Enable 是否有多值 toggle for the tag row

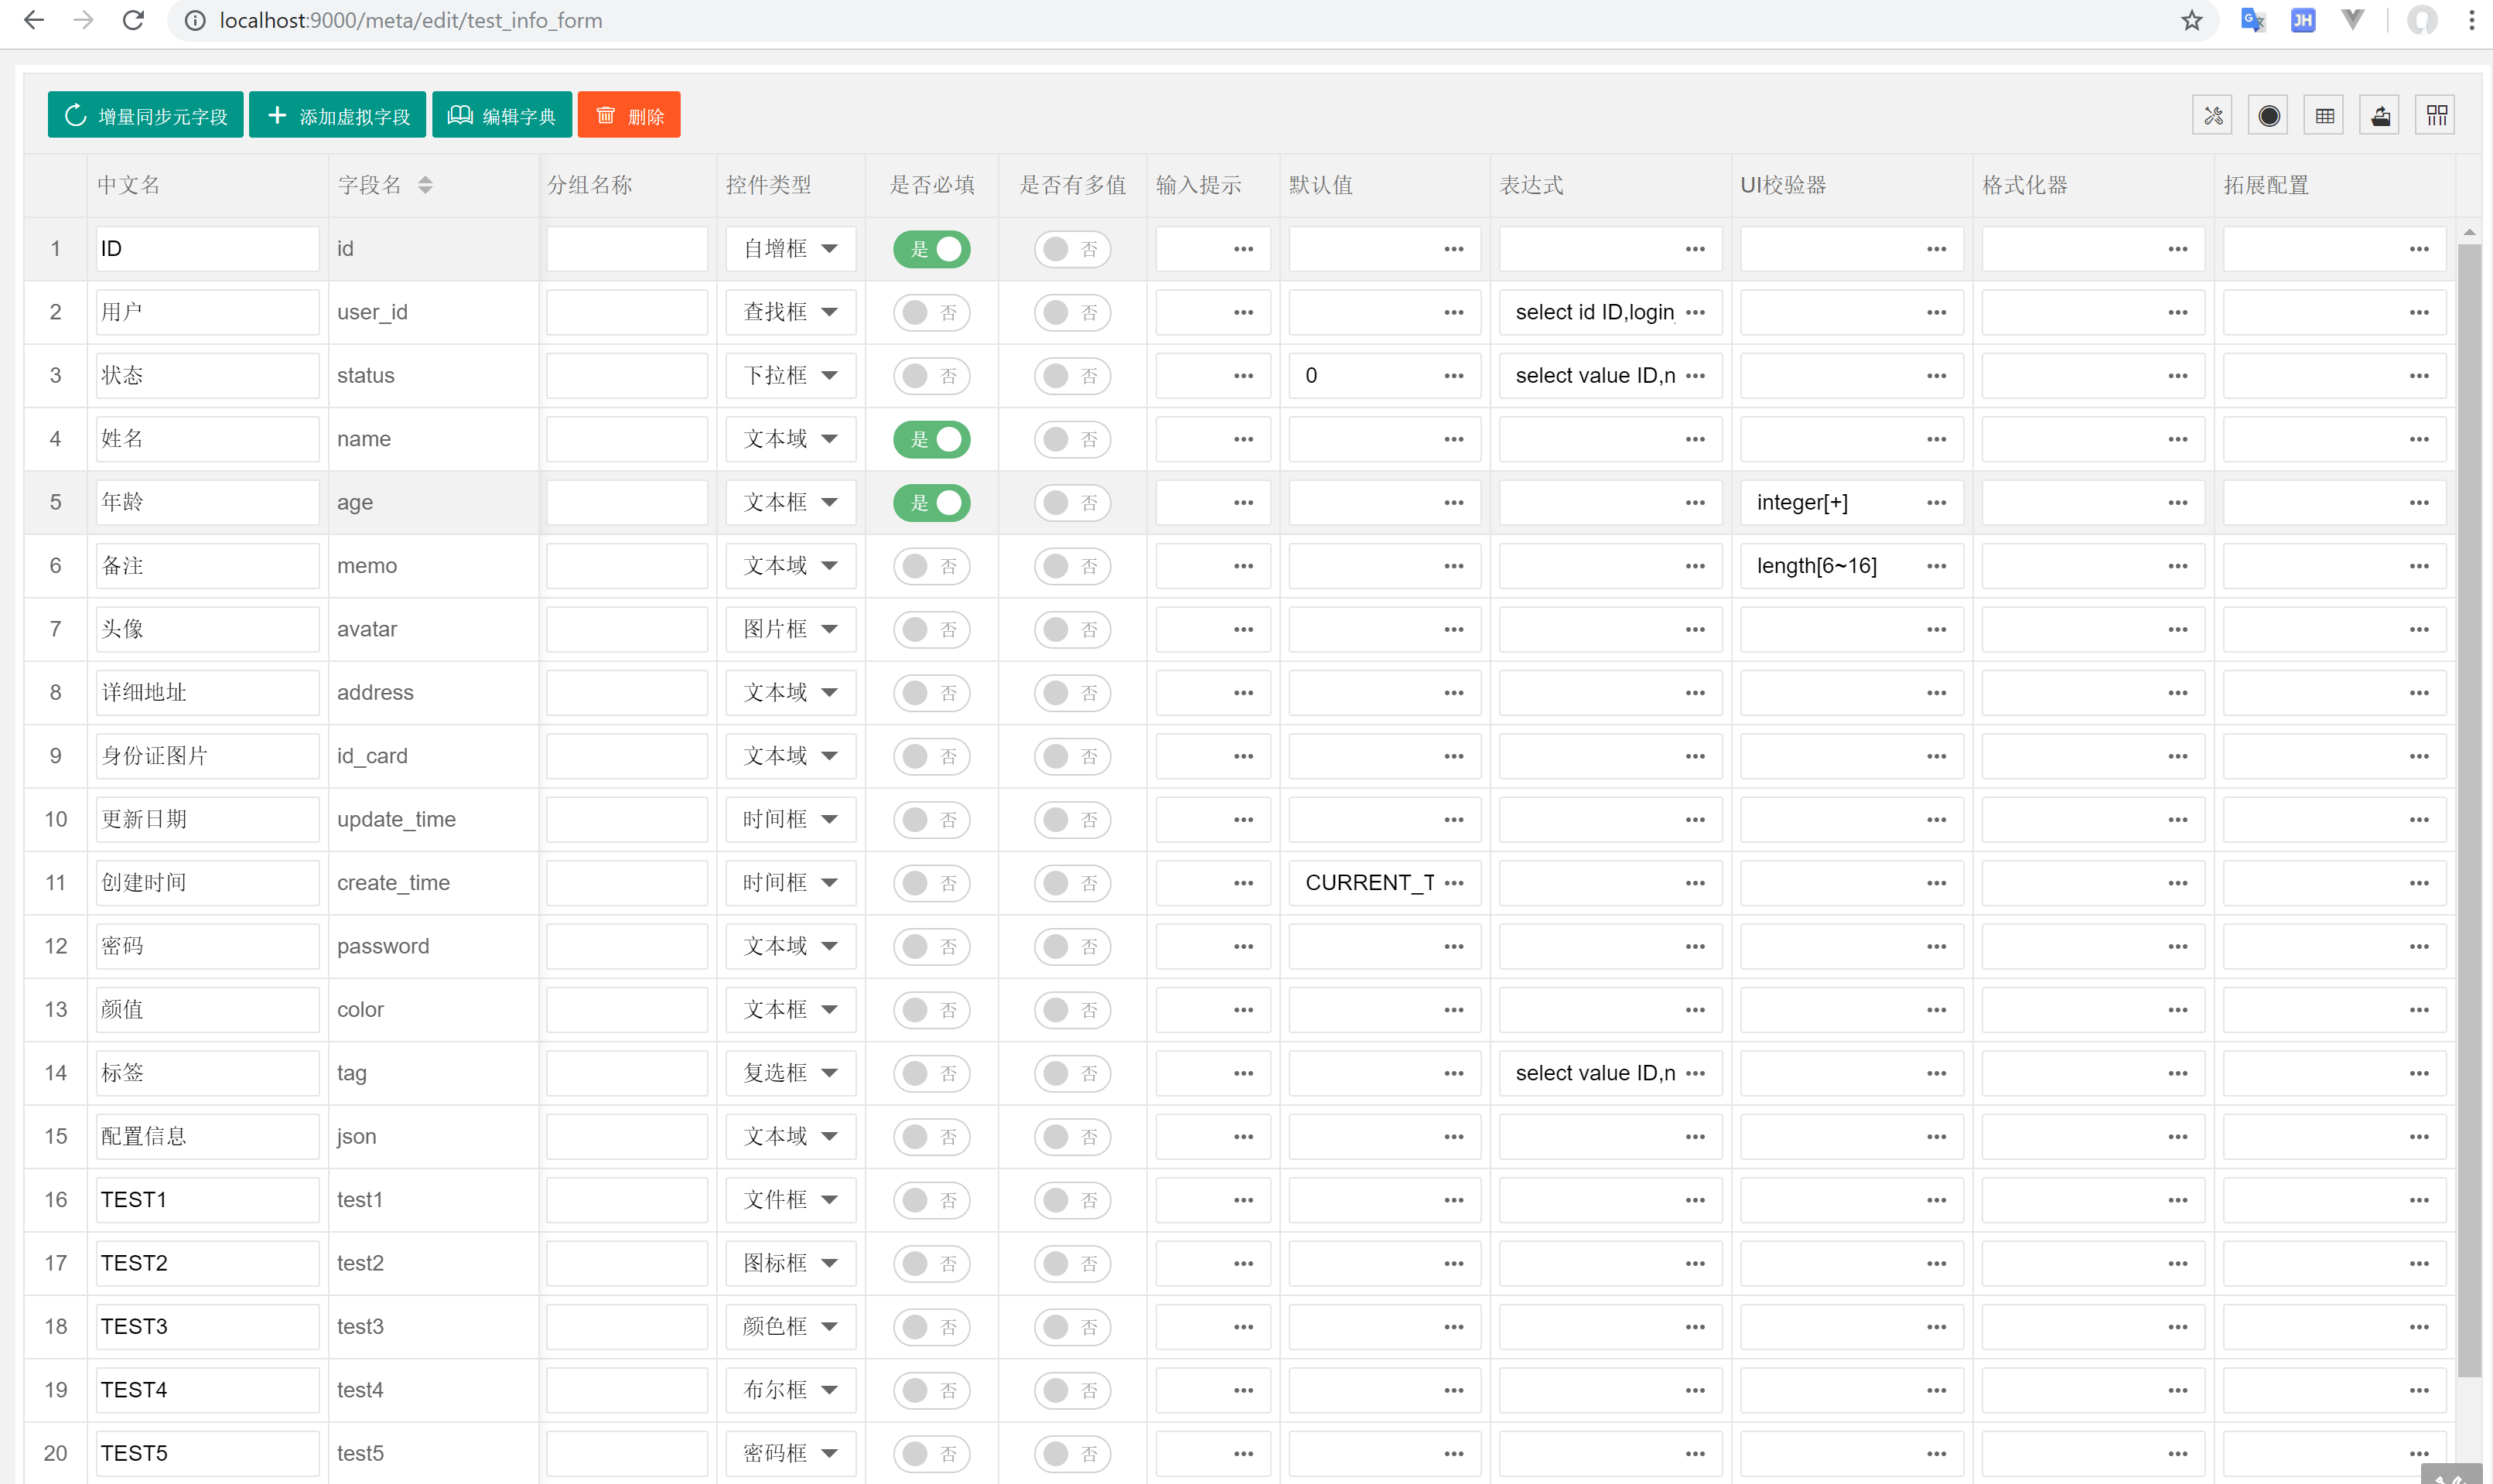(x=1072, y=1073)
